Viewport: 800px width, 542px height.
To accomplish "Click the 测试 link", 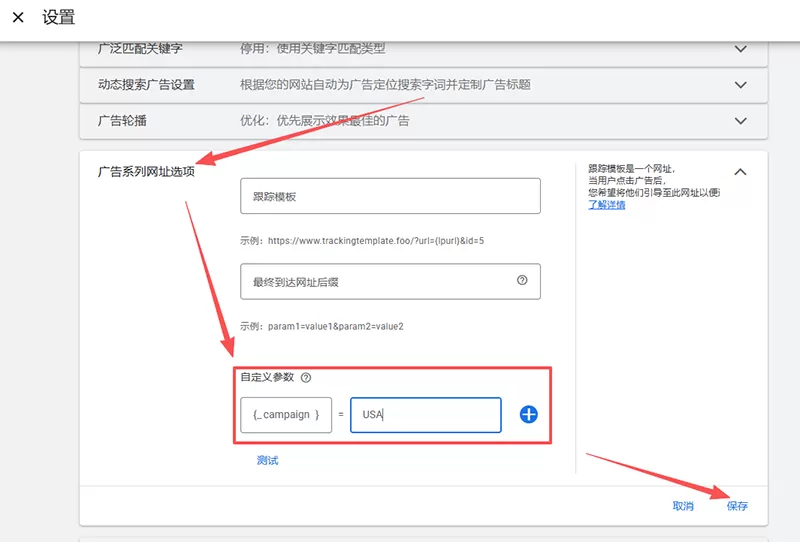I will [x=267, y=460].
